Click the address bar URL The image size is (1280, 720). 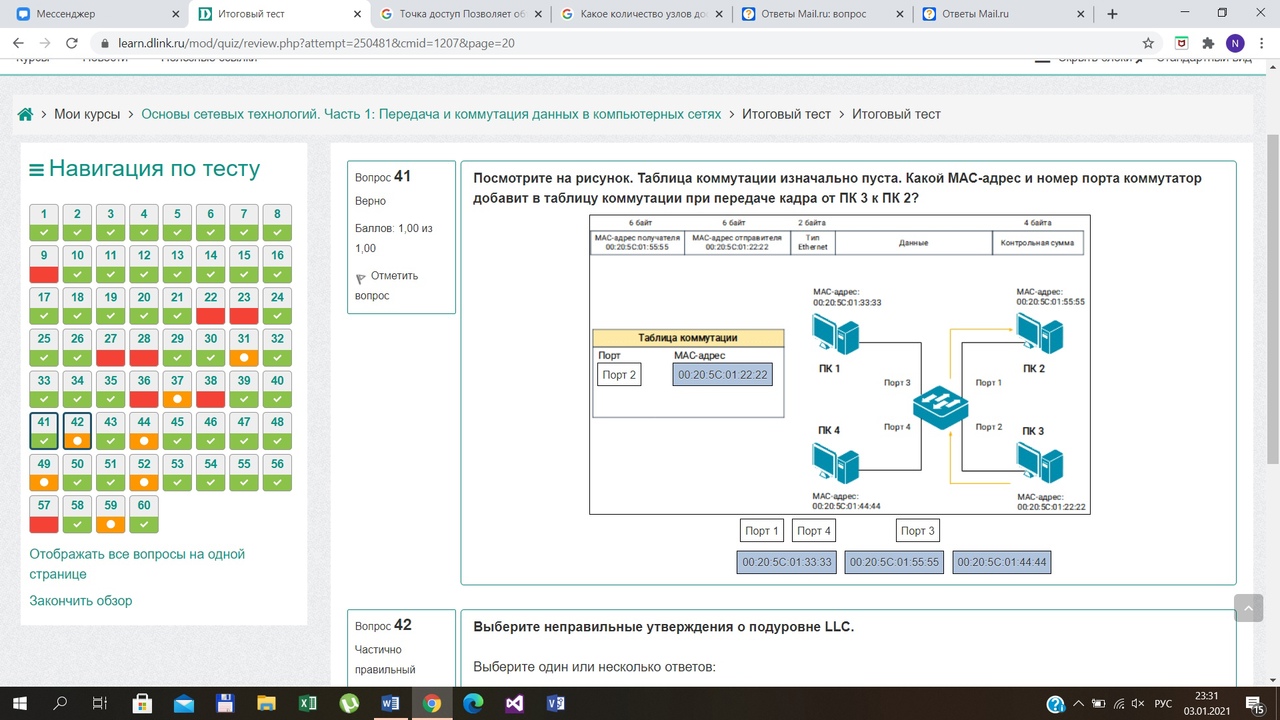pyautogui.click(x=318, y=44)
